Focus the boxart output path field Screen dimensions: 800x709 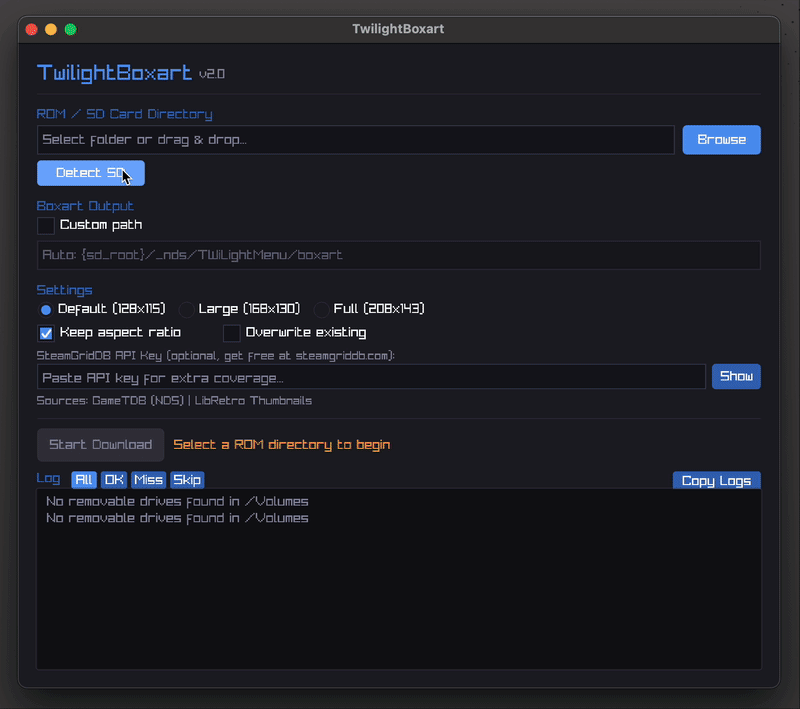pyautogui.click(x=398, y=255)
